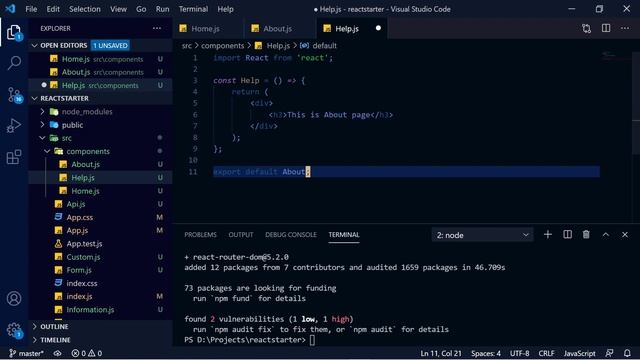The width and height of the screenshot is (640, 360).
Task: Open the Accounts menu icon
Action: pyautogui.click(x=14, y=298)
